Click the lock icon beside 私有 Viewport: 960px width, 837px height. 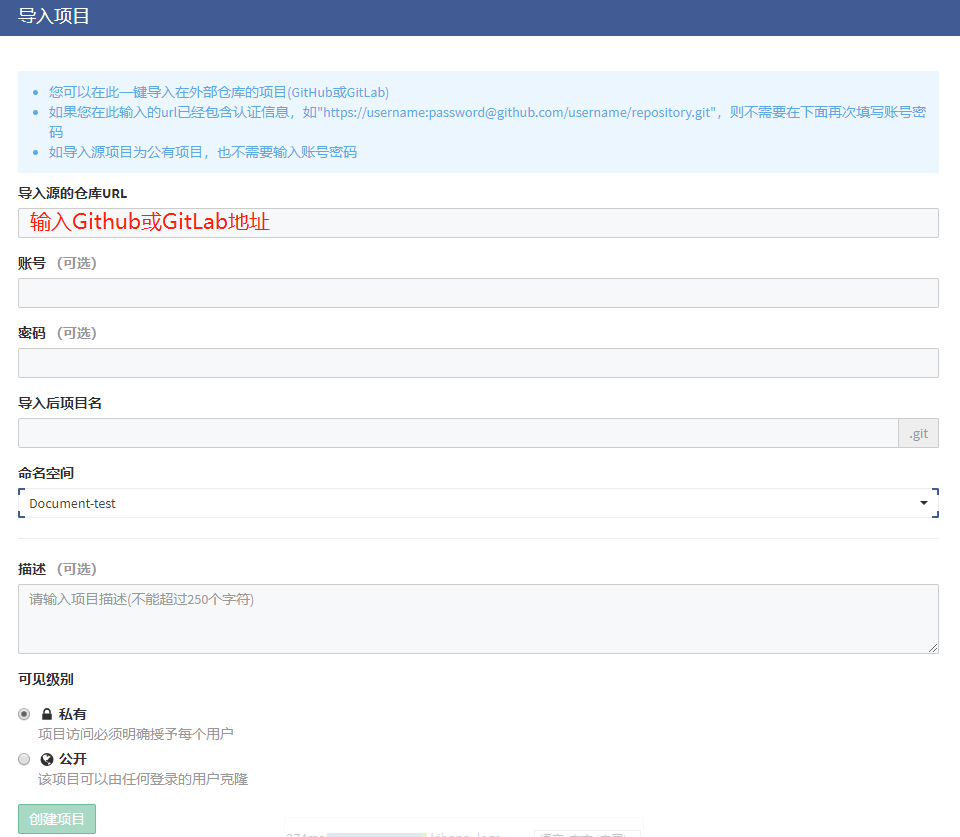[x=46, y=715]
